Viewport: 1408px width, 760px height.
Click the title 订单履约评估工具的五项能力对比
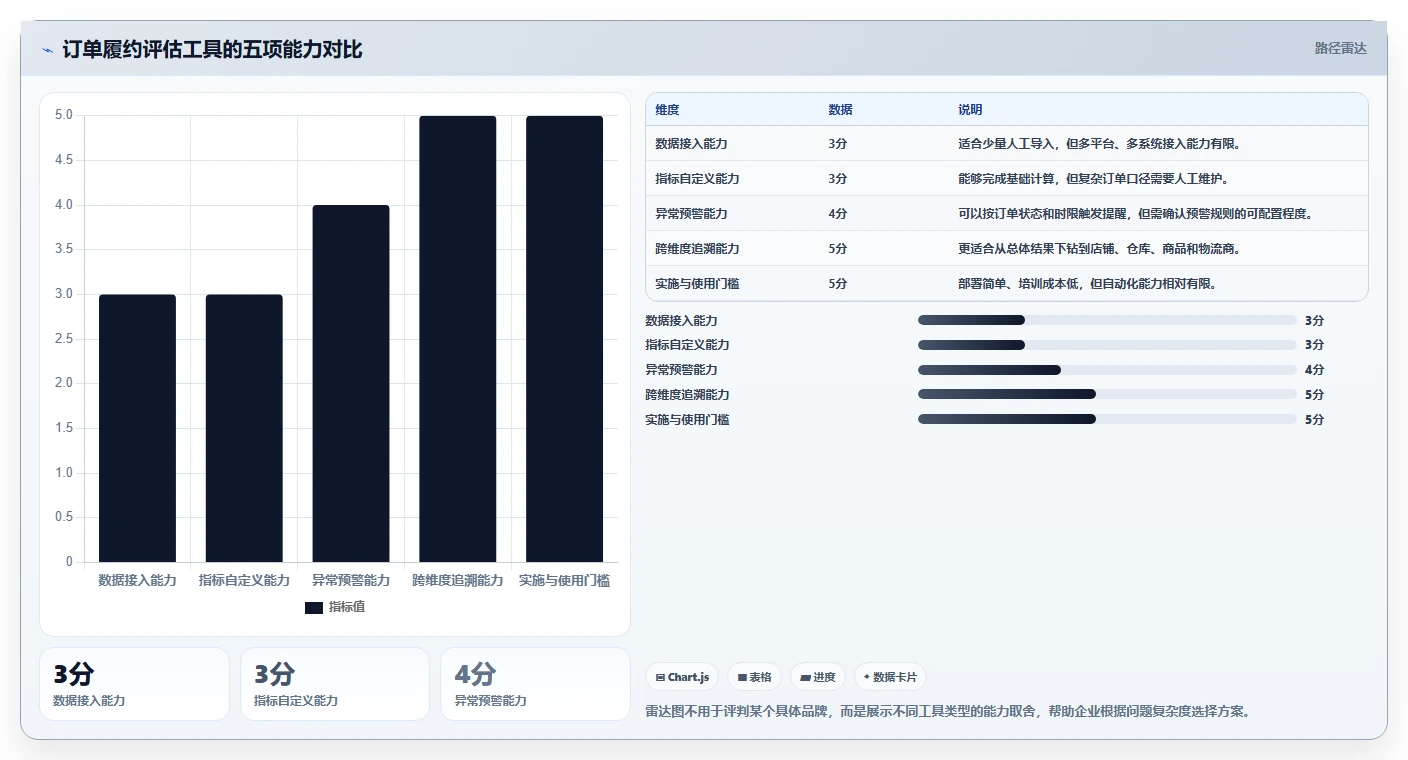(x=212, y=49)
